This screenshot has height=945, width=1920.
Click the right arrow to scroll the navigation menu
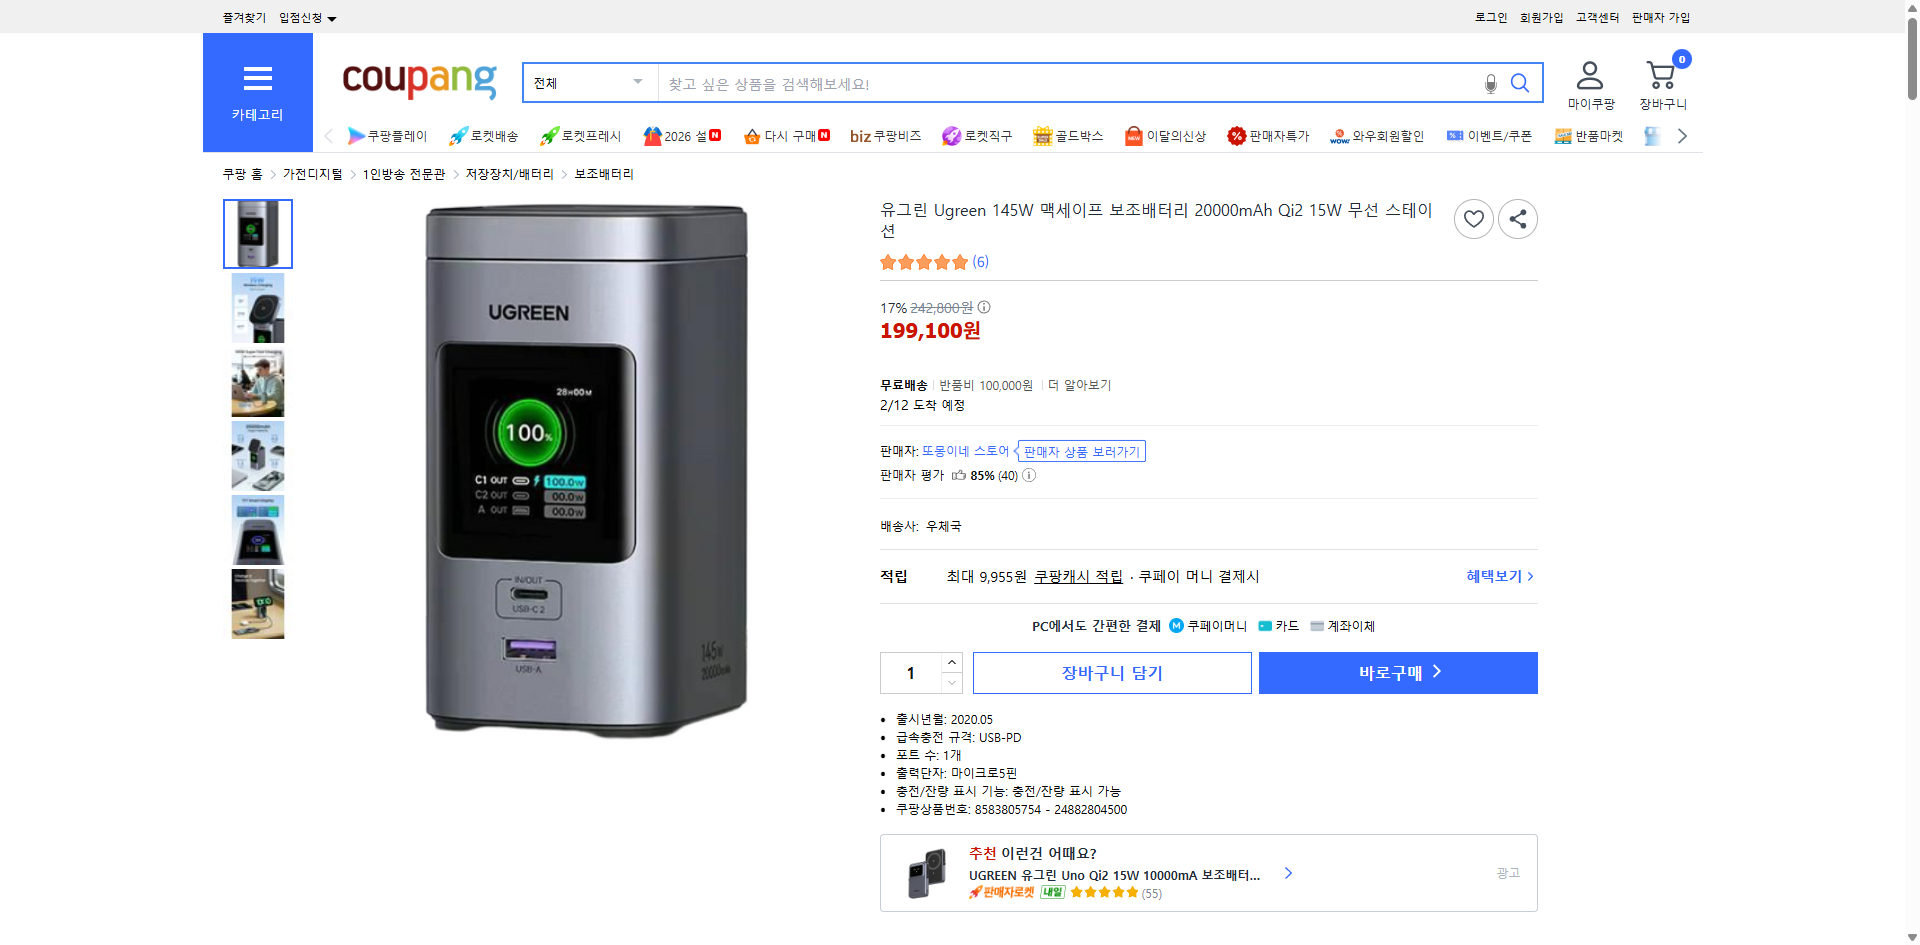coord(1682,135)
